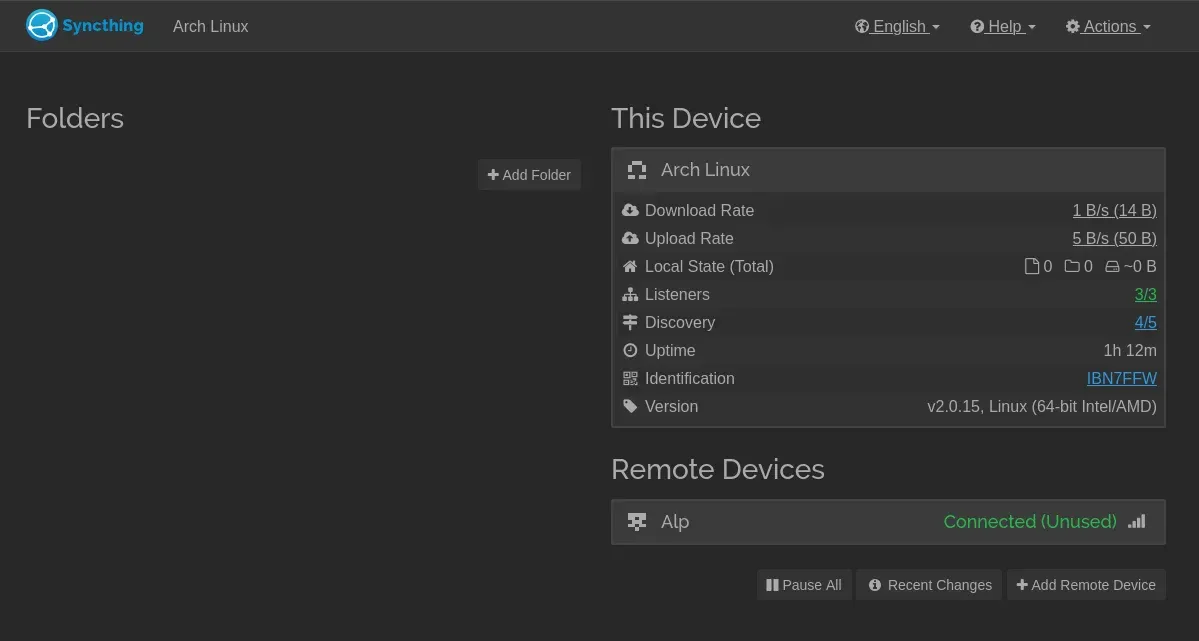Click the Recent Changes button
This screenshot has height=641, width=1199.
[929, 584]
